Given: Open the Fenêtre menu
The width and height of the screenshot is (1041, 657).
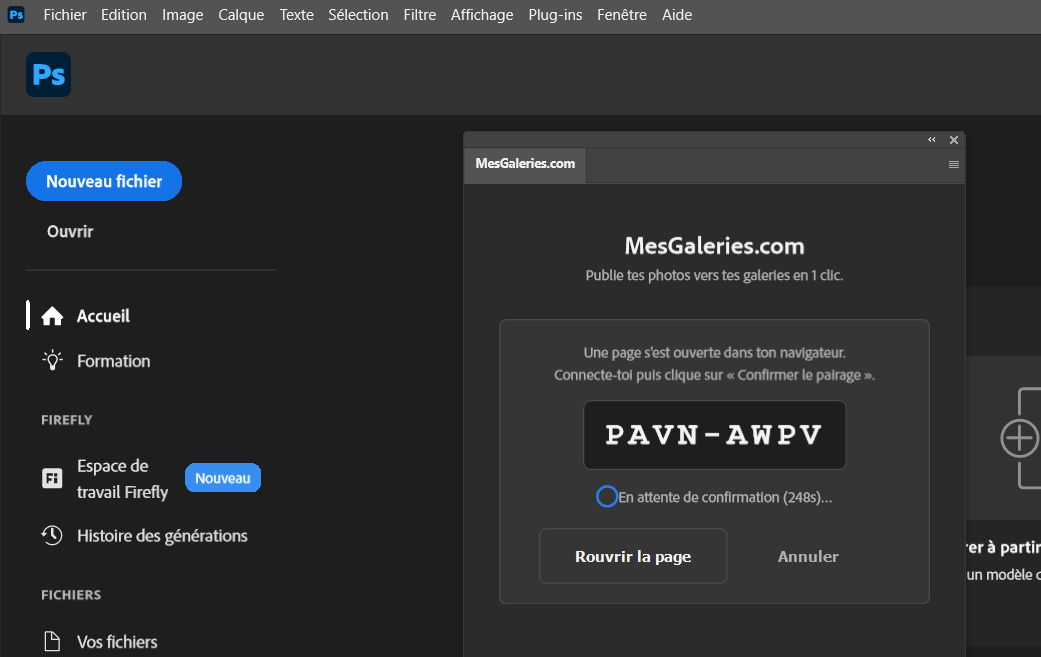Looking at the screenshot, I should click(621, 15).
